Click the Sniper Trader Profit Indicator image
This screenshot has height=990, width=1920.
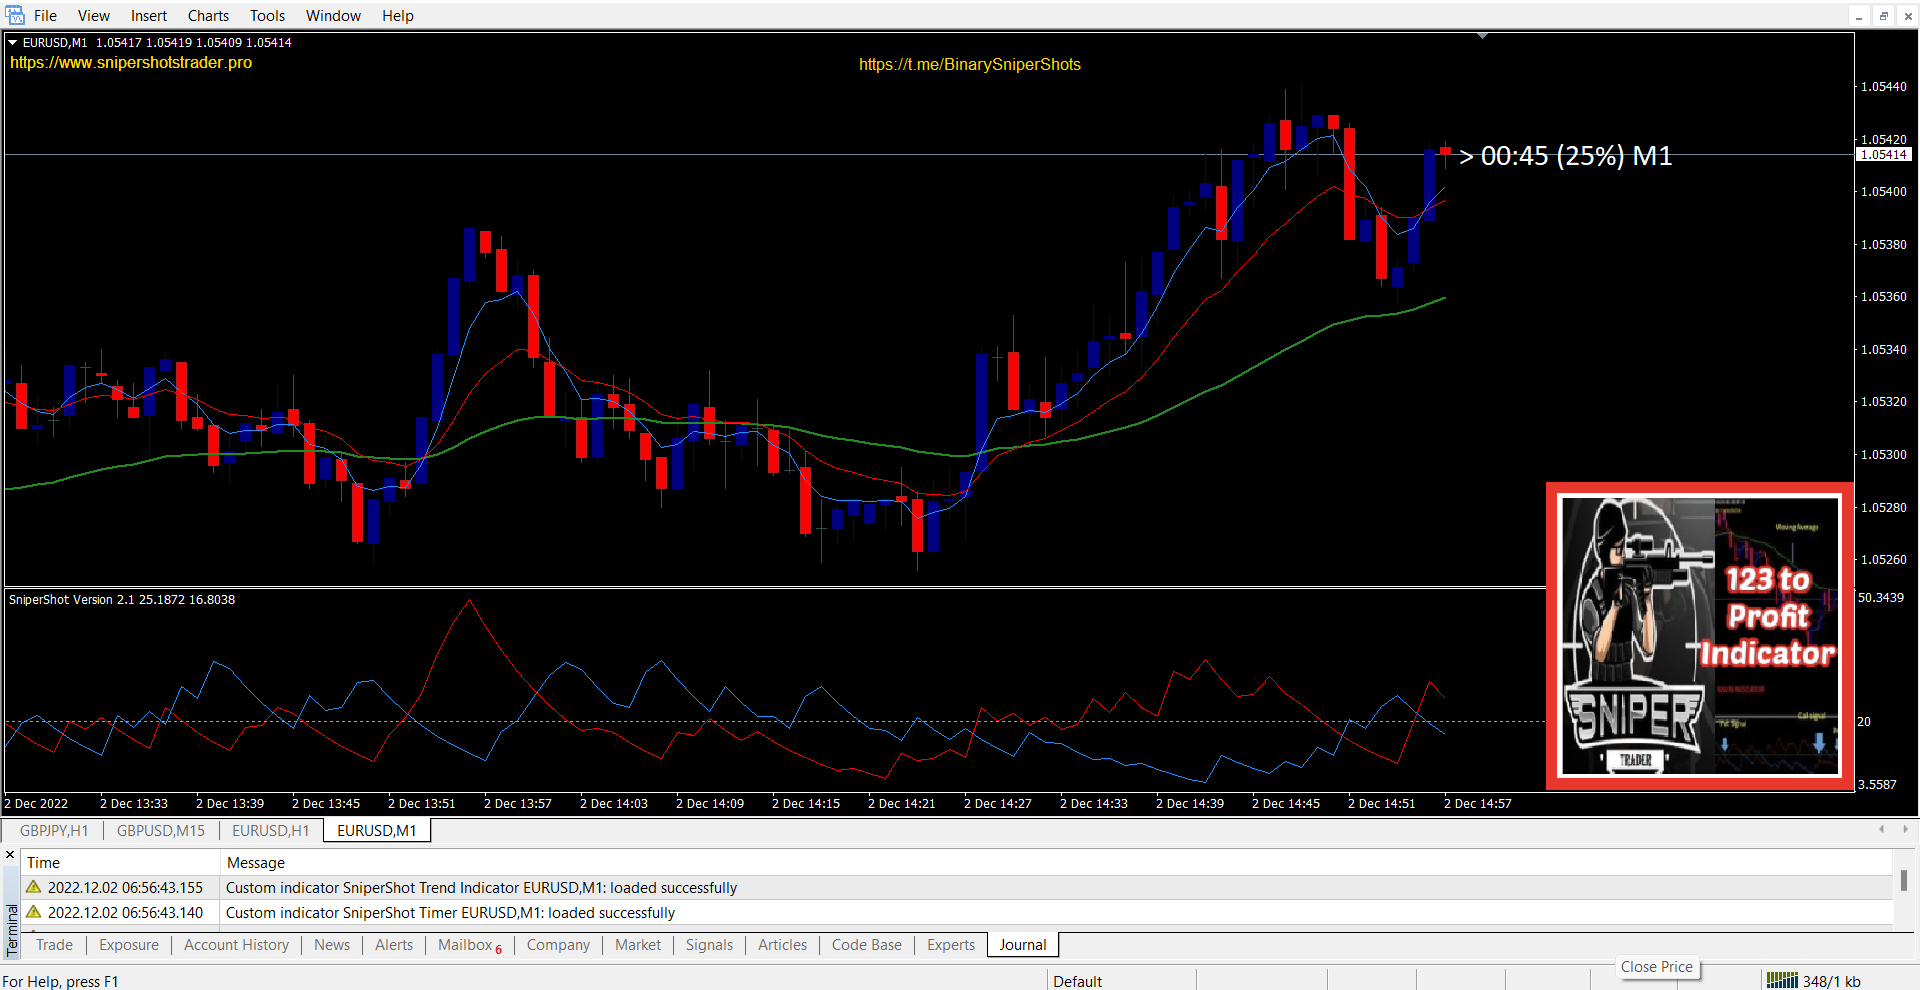1699,636
